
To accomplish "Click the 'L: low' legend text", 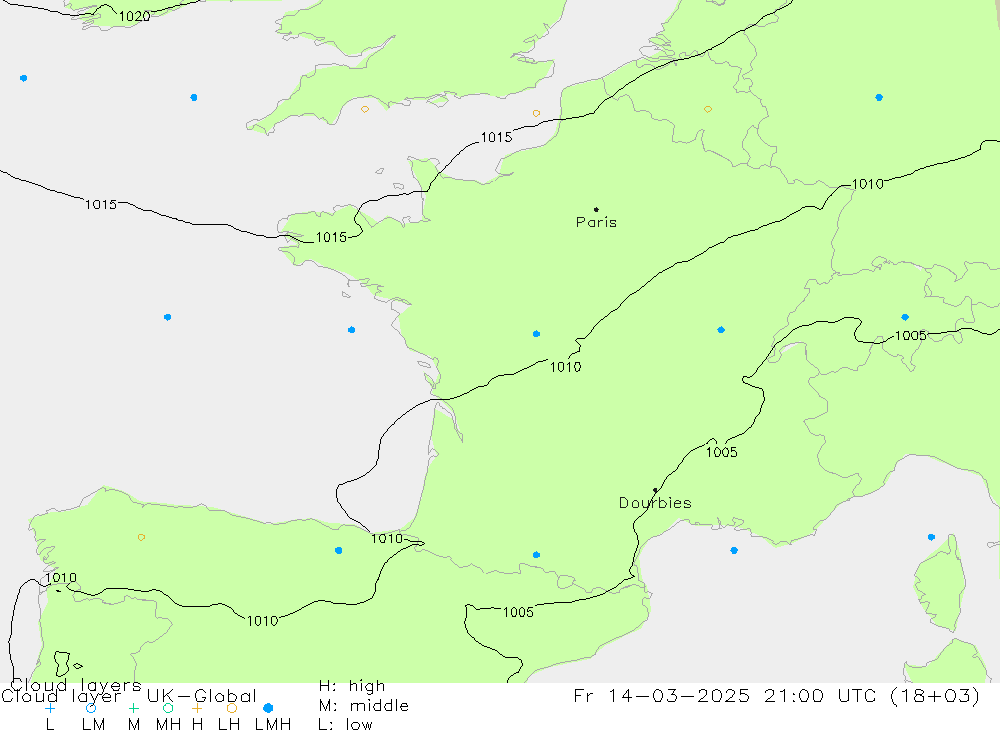I will (345, 725).
